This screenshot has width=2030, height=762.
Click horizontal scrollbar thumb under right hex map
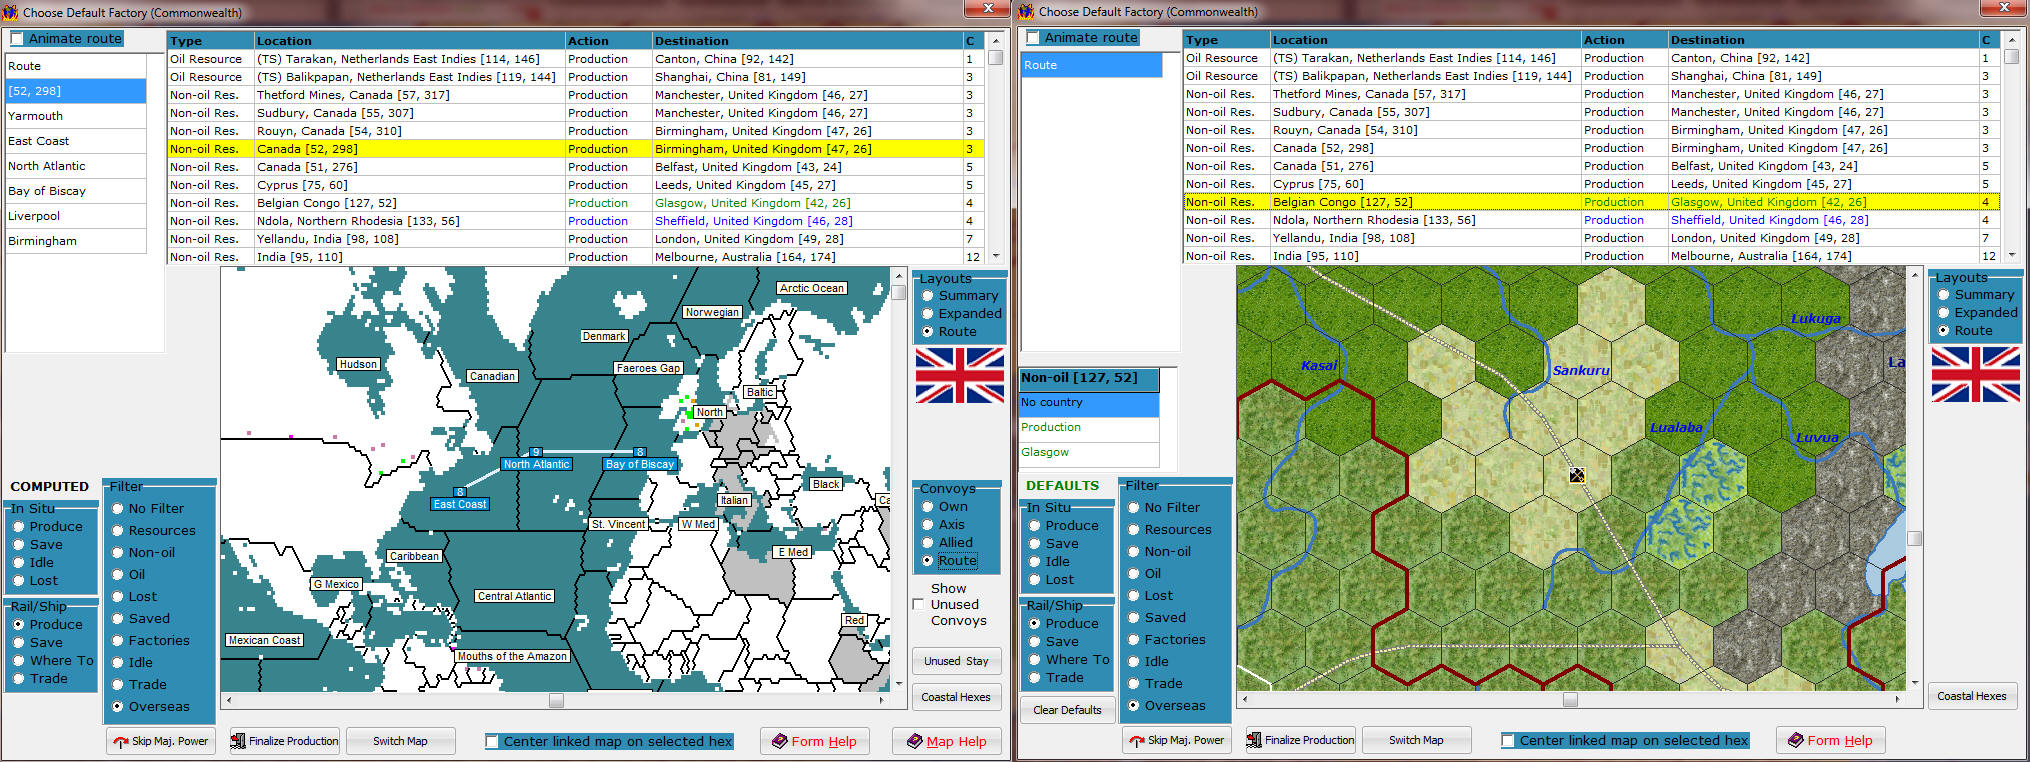coord(1570,700)
